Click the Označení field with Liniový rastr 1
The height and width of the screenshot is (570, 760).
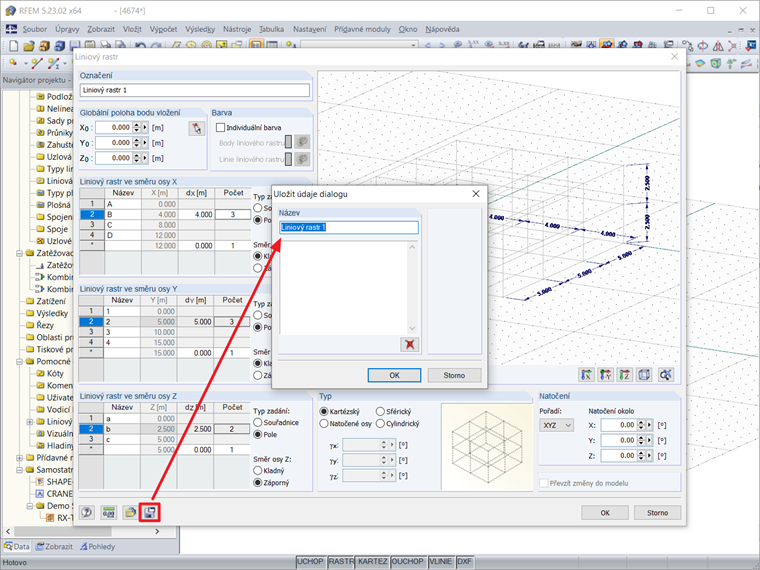pos(195,90)
